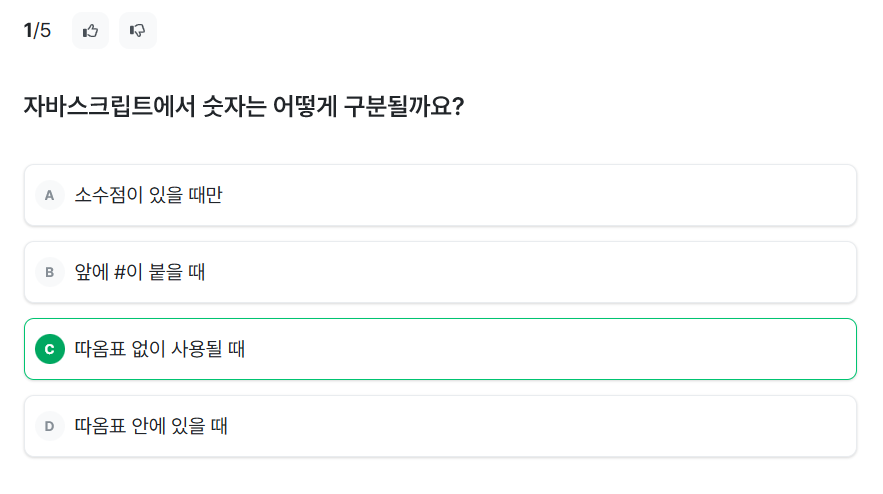
Task: Click the thumbs up icon
Action: coord(90,31)
